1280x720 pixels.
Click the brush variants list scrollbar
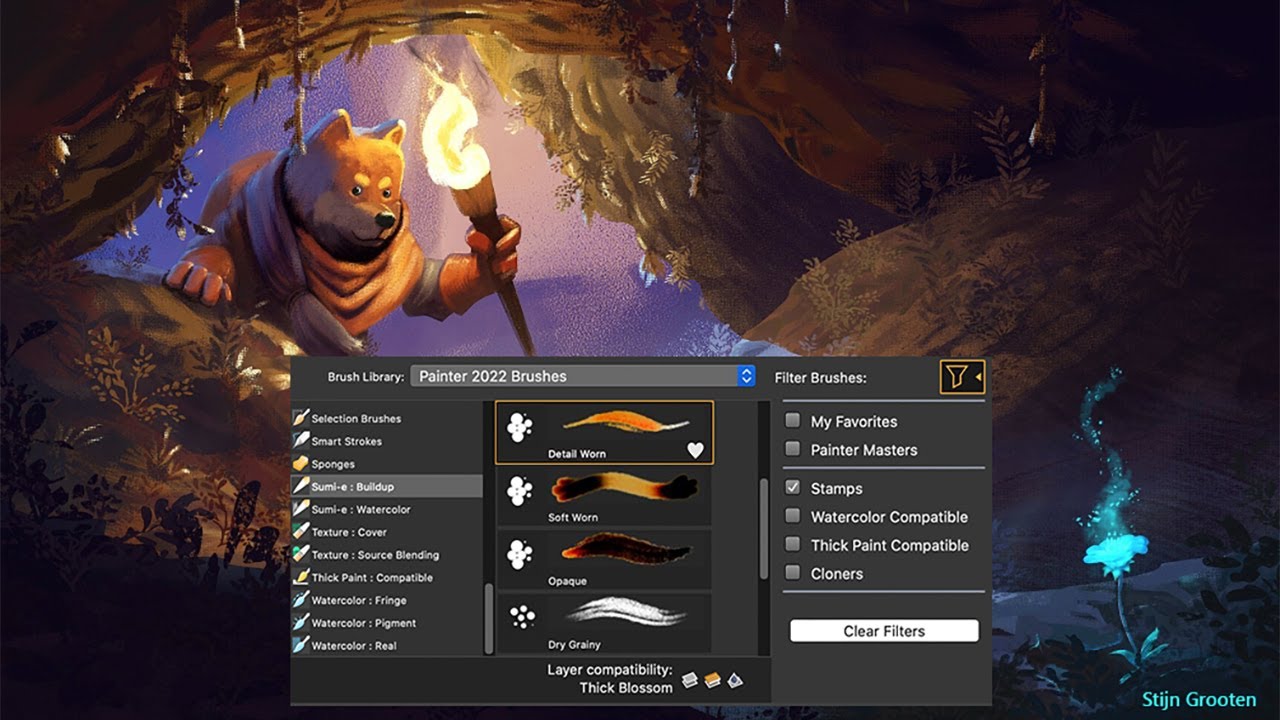point(764,529)
